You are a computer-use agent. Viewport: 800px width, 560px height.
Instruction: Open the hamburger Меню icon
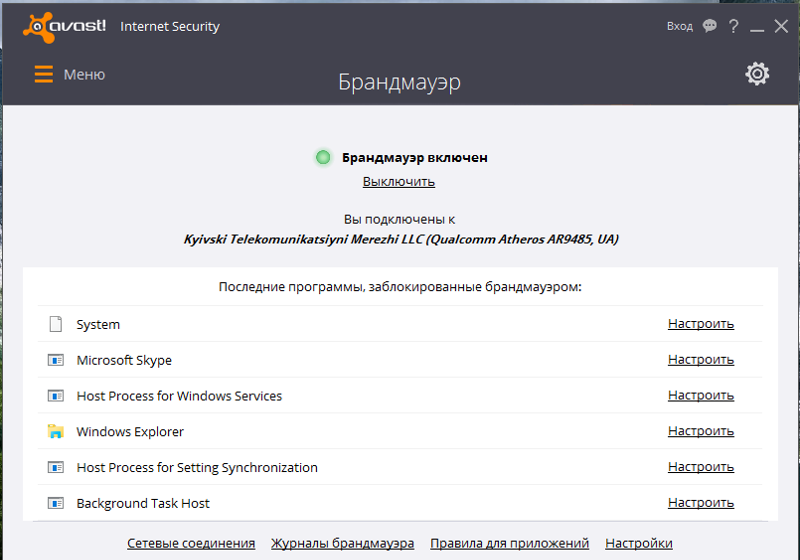[44, 74]
